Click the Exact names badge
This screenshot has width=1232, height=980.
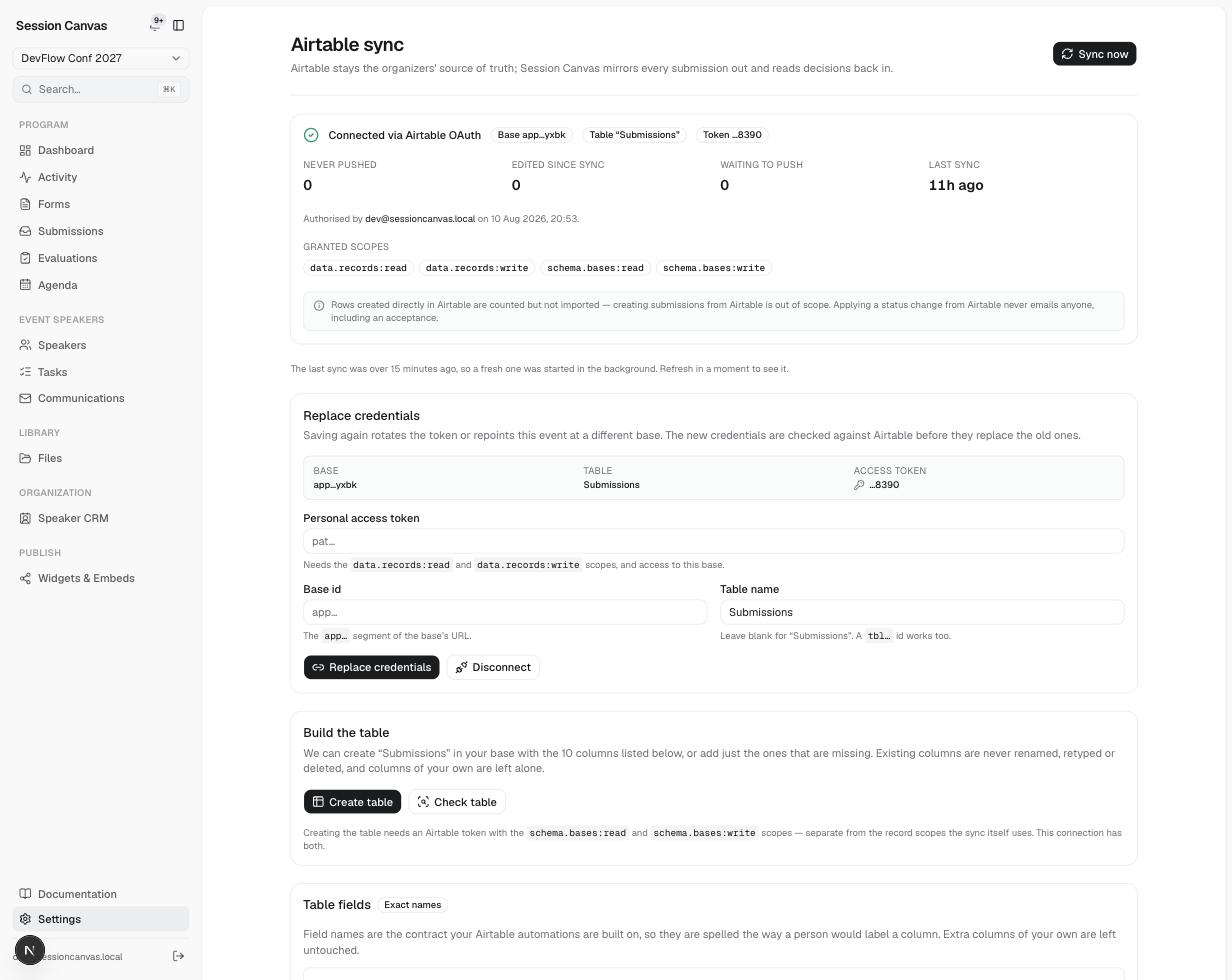(412, 905)
